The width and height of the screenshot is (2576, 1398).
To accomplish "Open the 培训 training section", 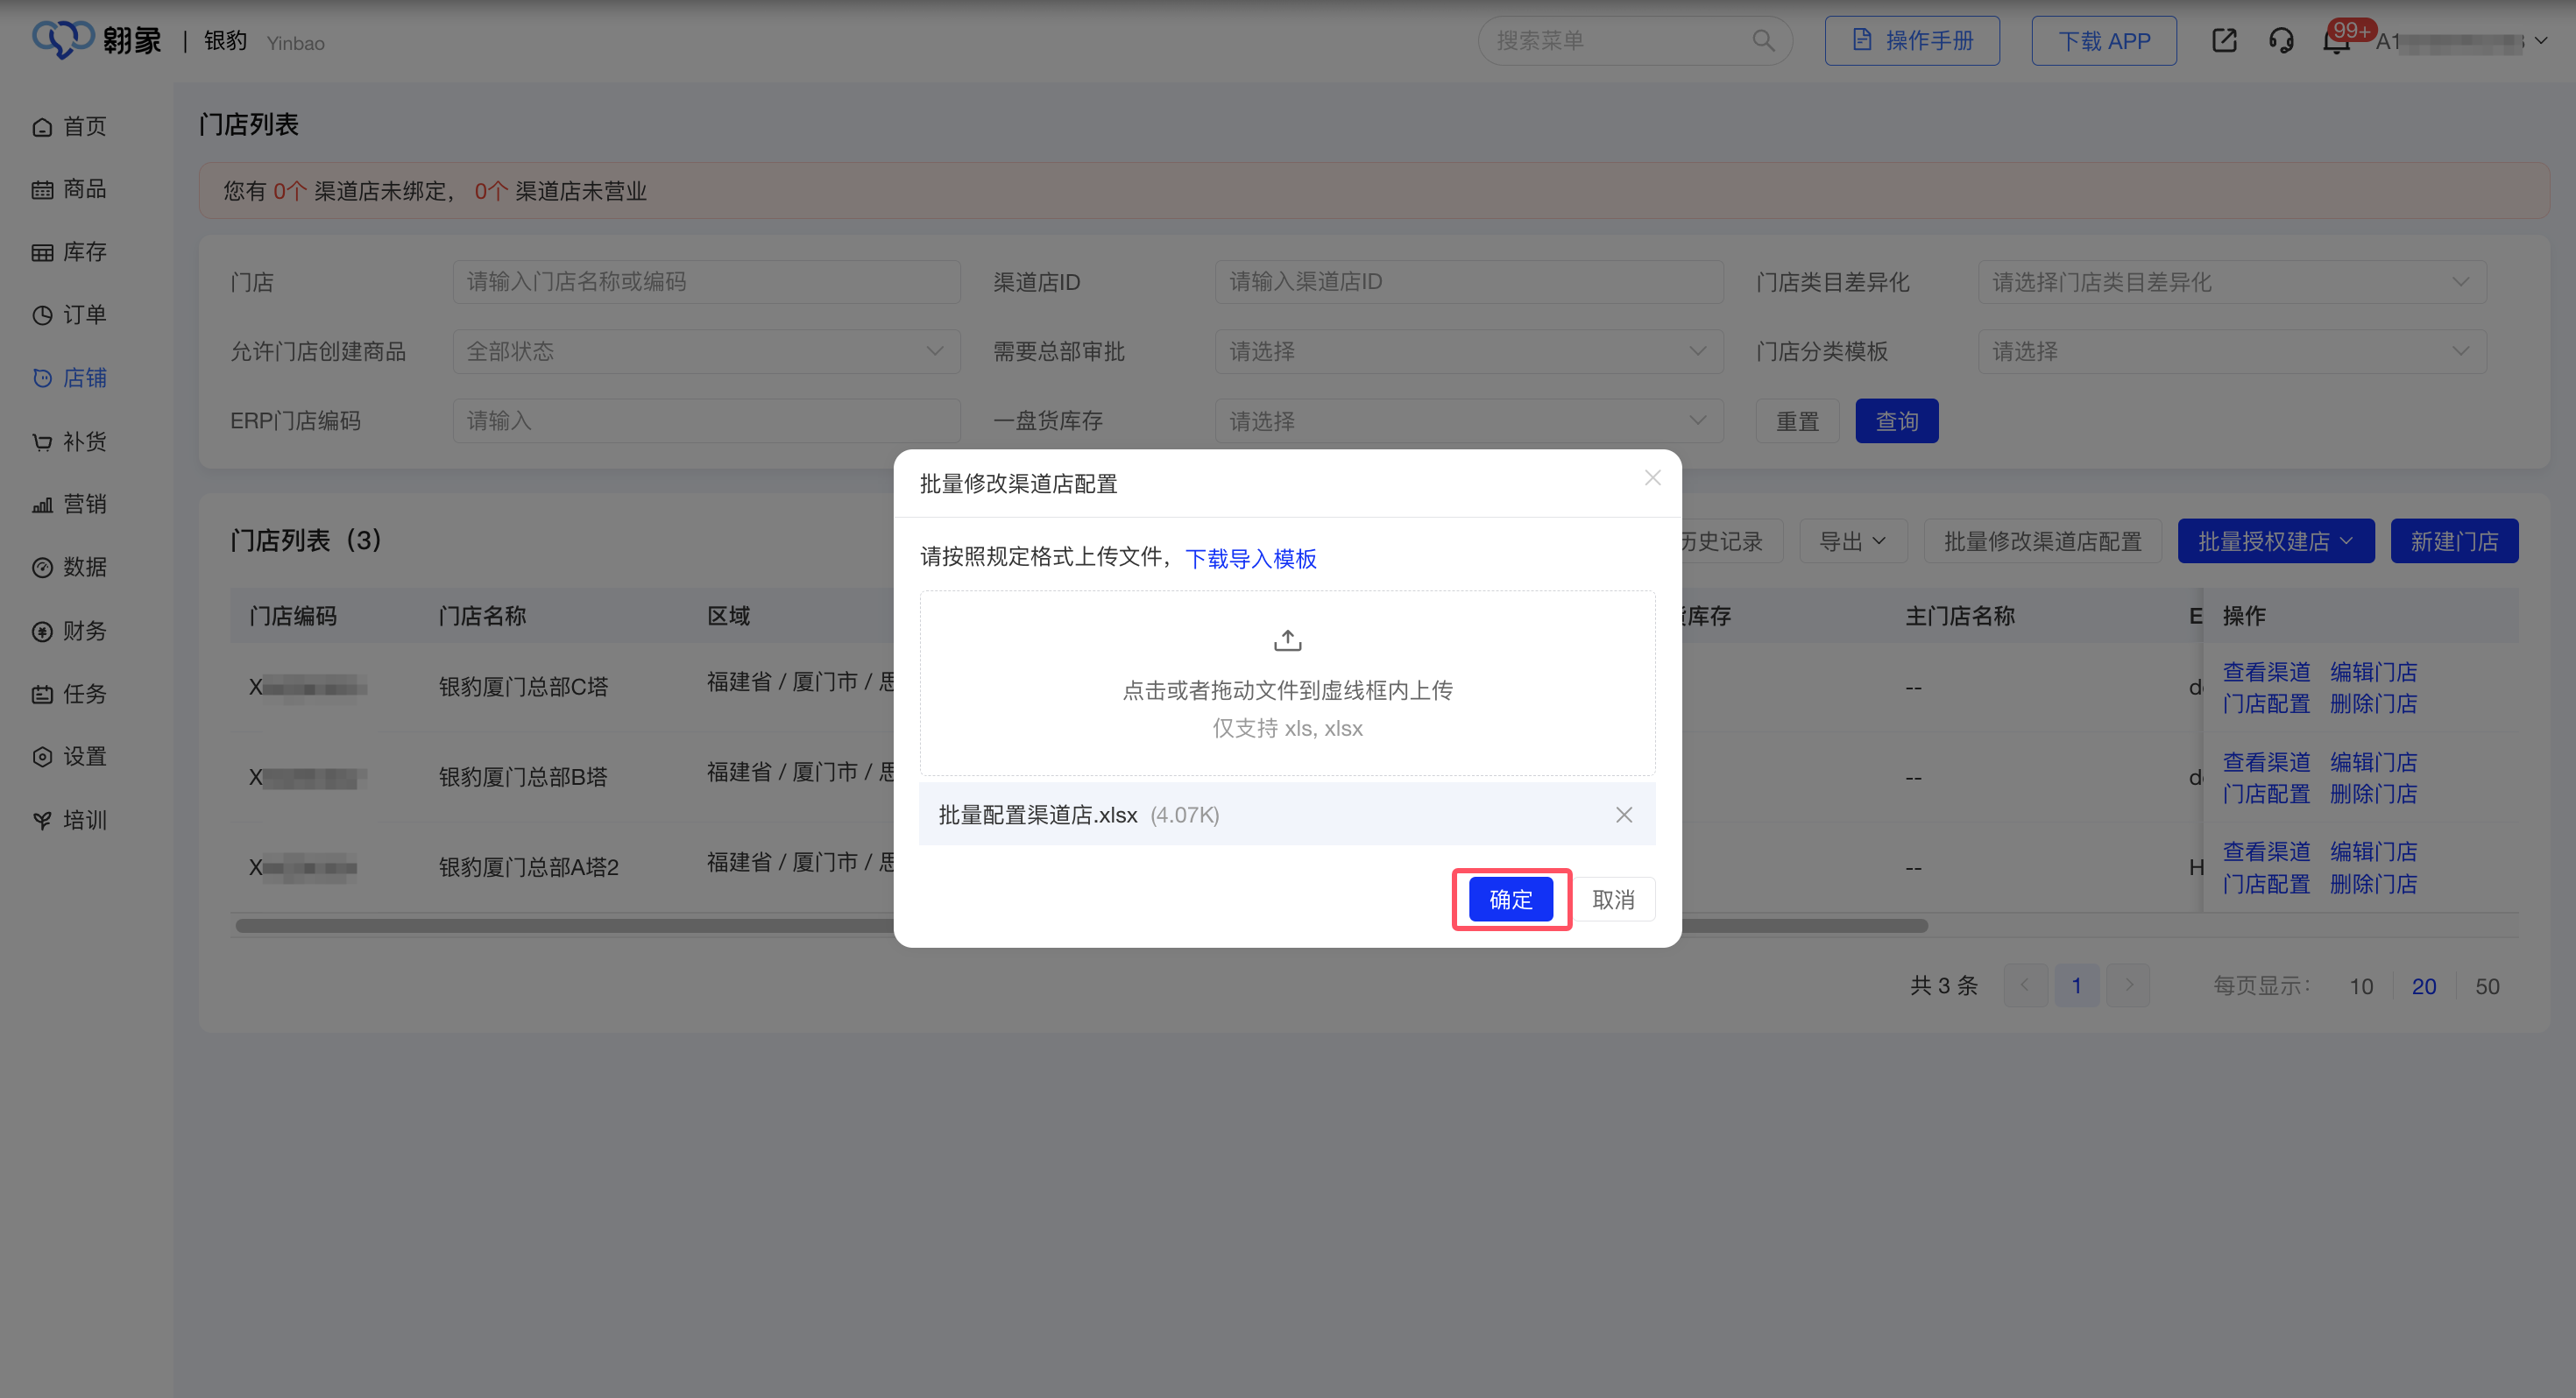I will tap(84, 820).
